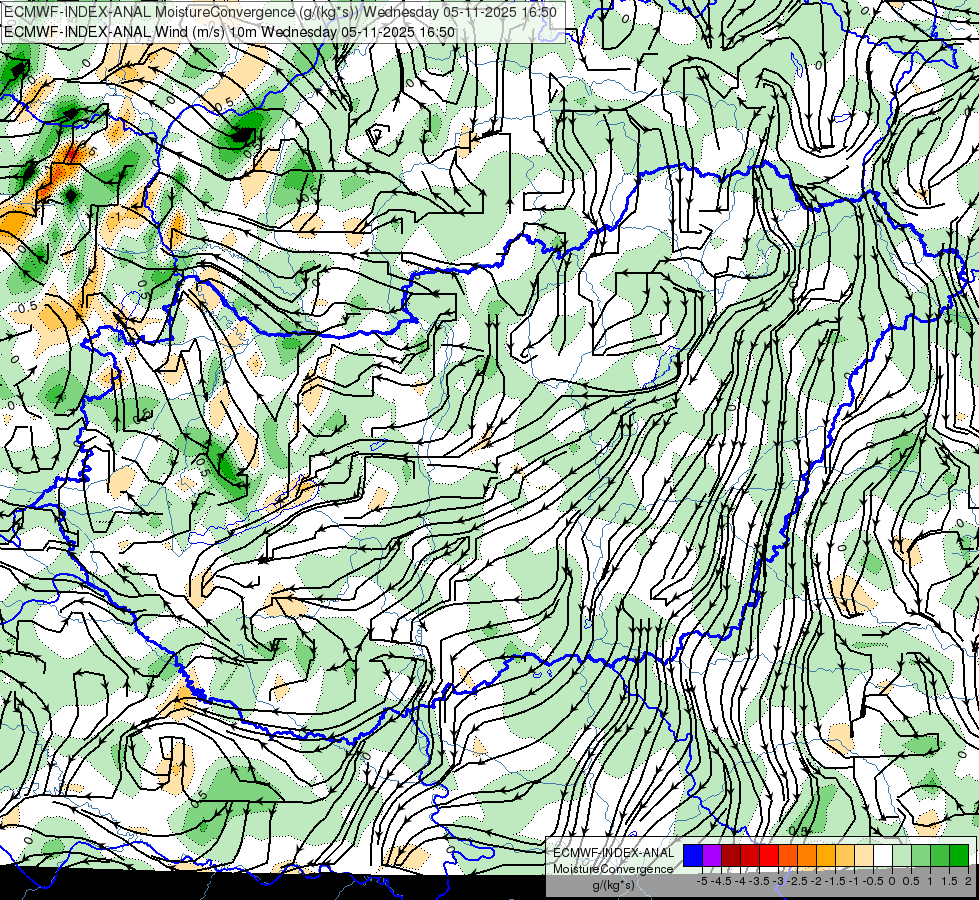The width and height of the screenshot is (979, 900).
Task: Pick the legend swatch between -4 and -3.5
Action: [x=750, y=856]
